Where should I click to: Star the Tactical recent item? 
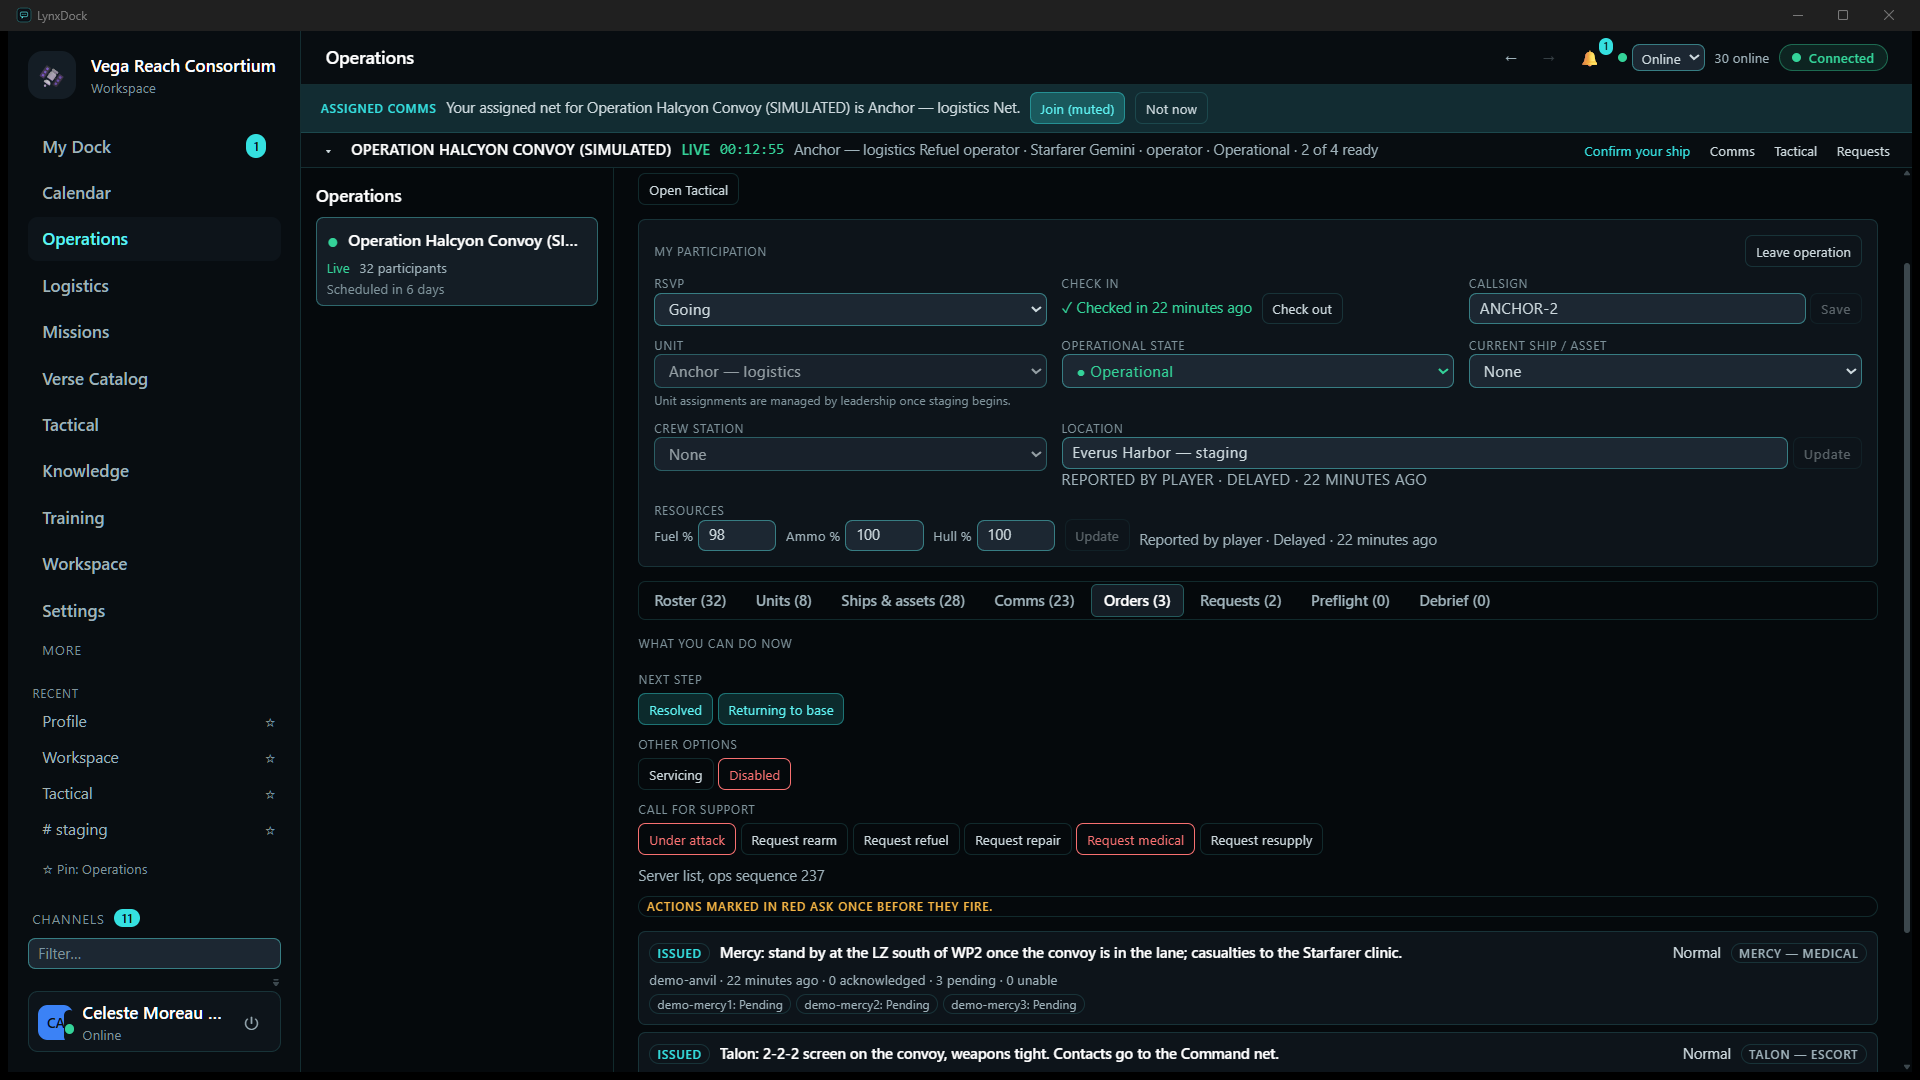pos(270,794)
